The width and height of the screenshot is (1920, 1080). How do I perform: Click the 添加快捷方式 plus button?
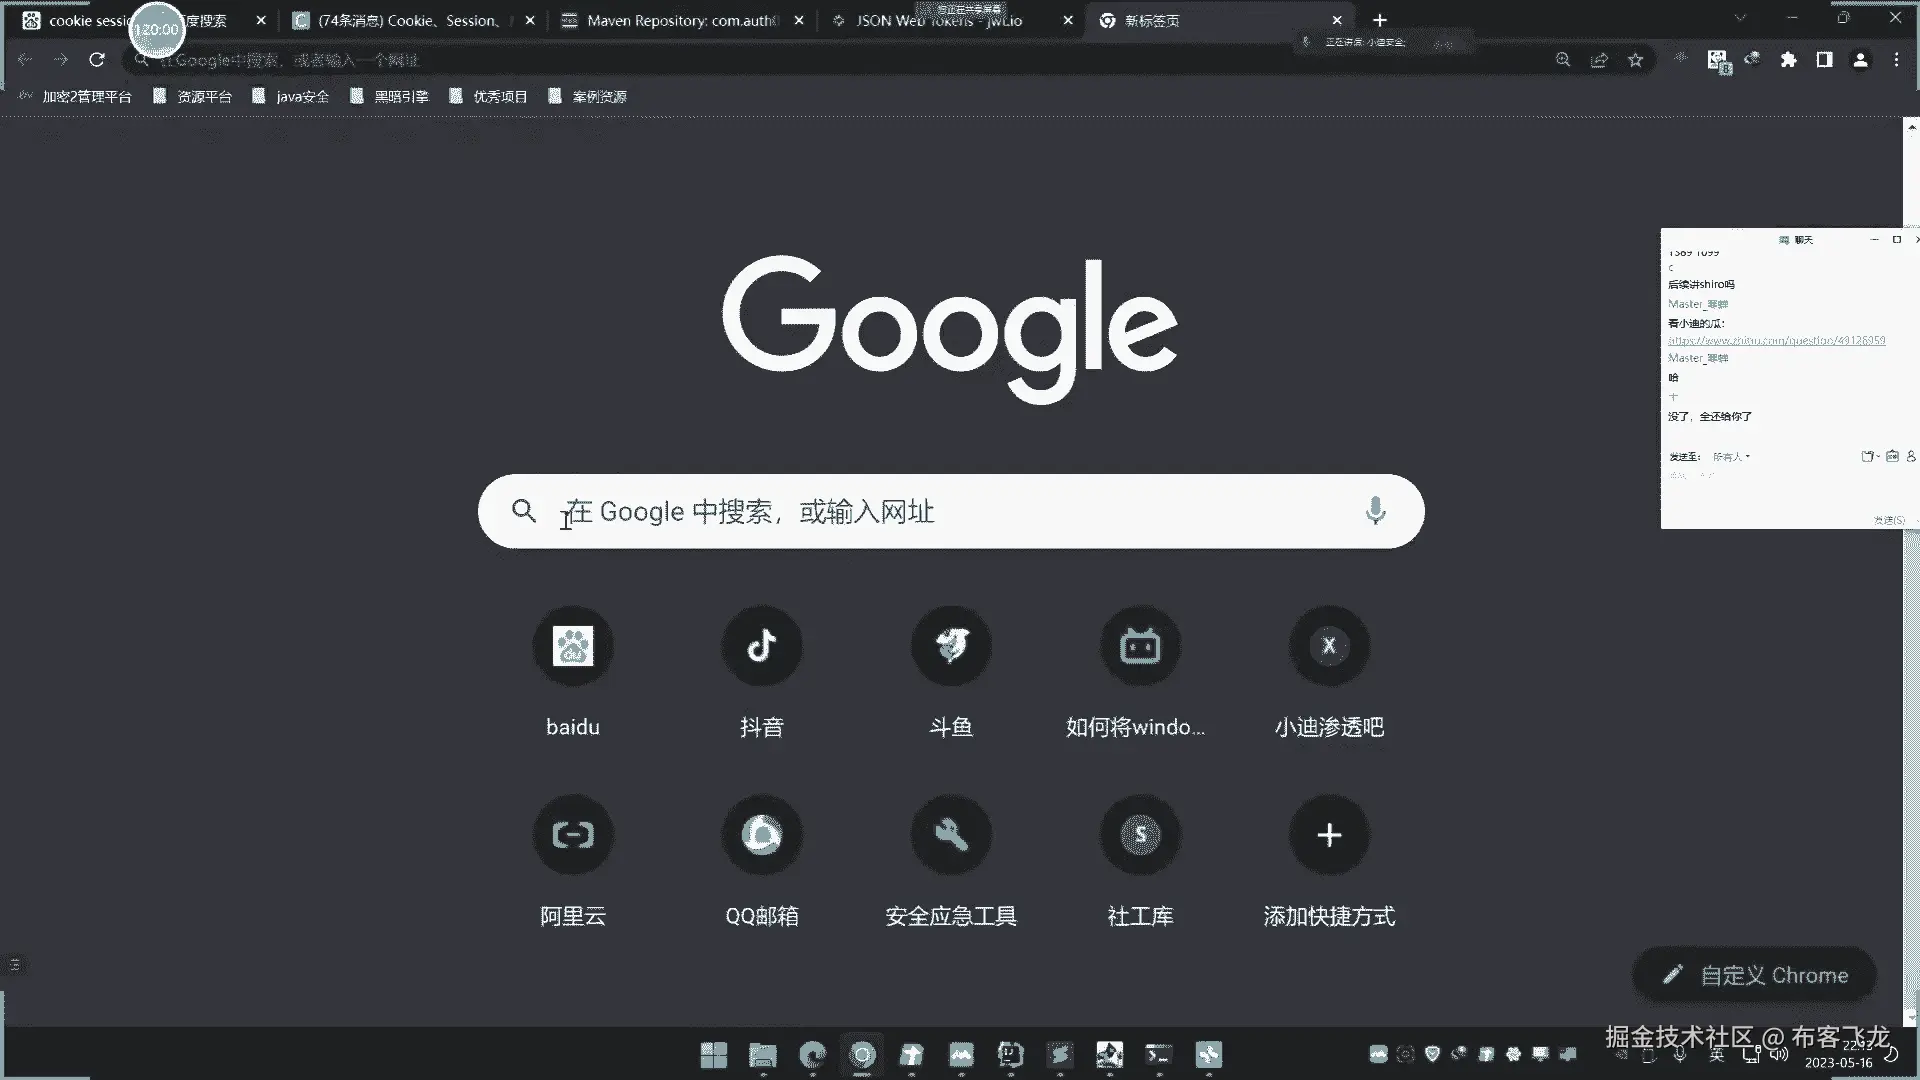[1329, 835]
